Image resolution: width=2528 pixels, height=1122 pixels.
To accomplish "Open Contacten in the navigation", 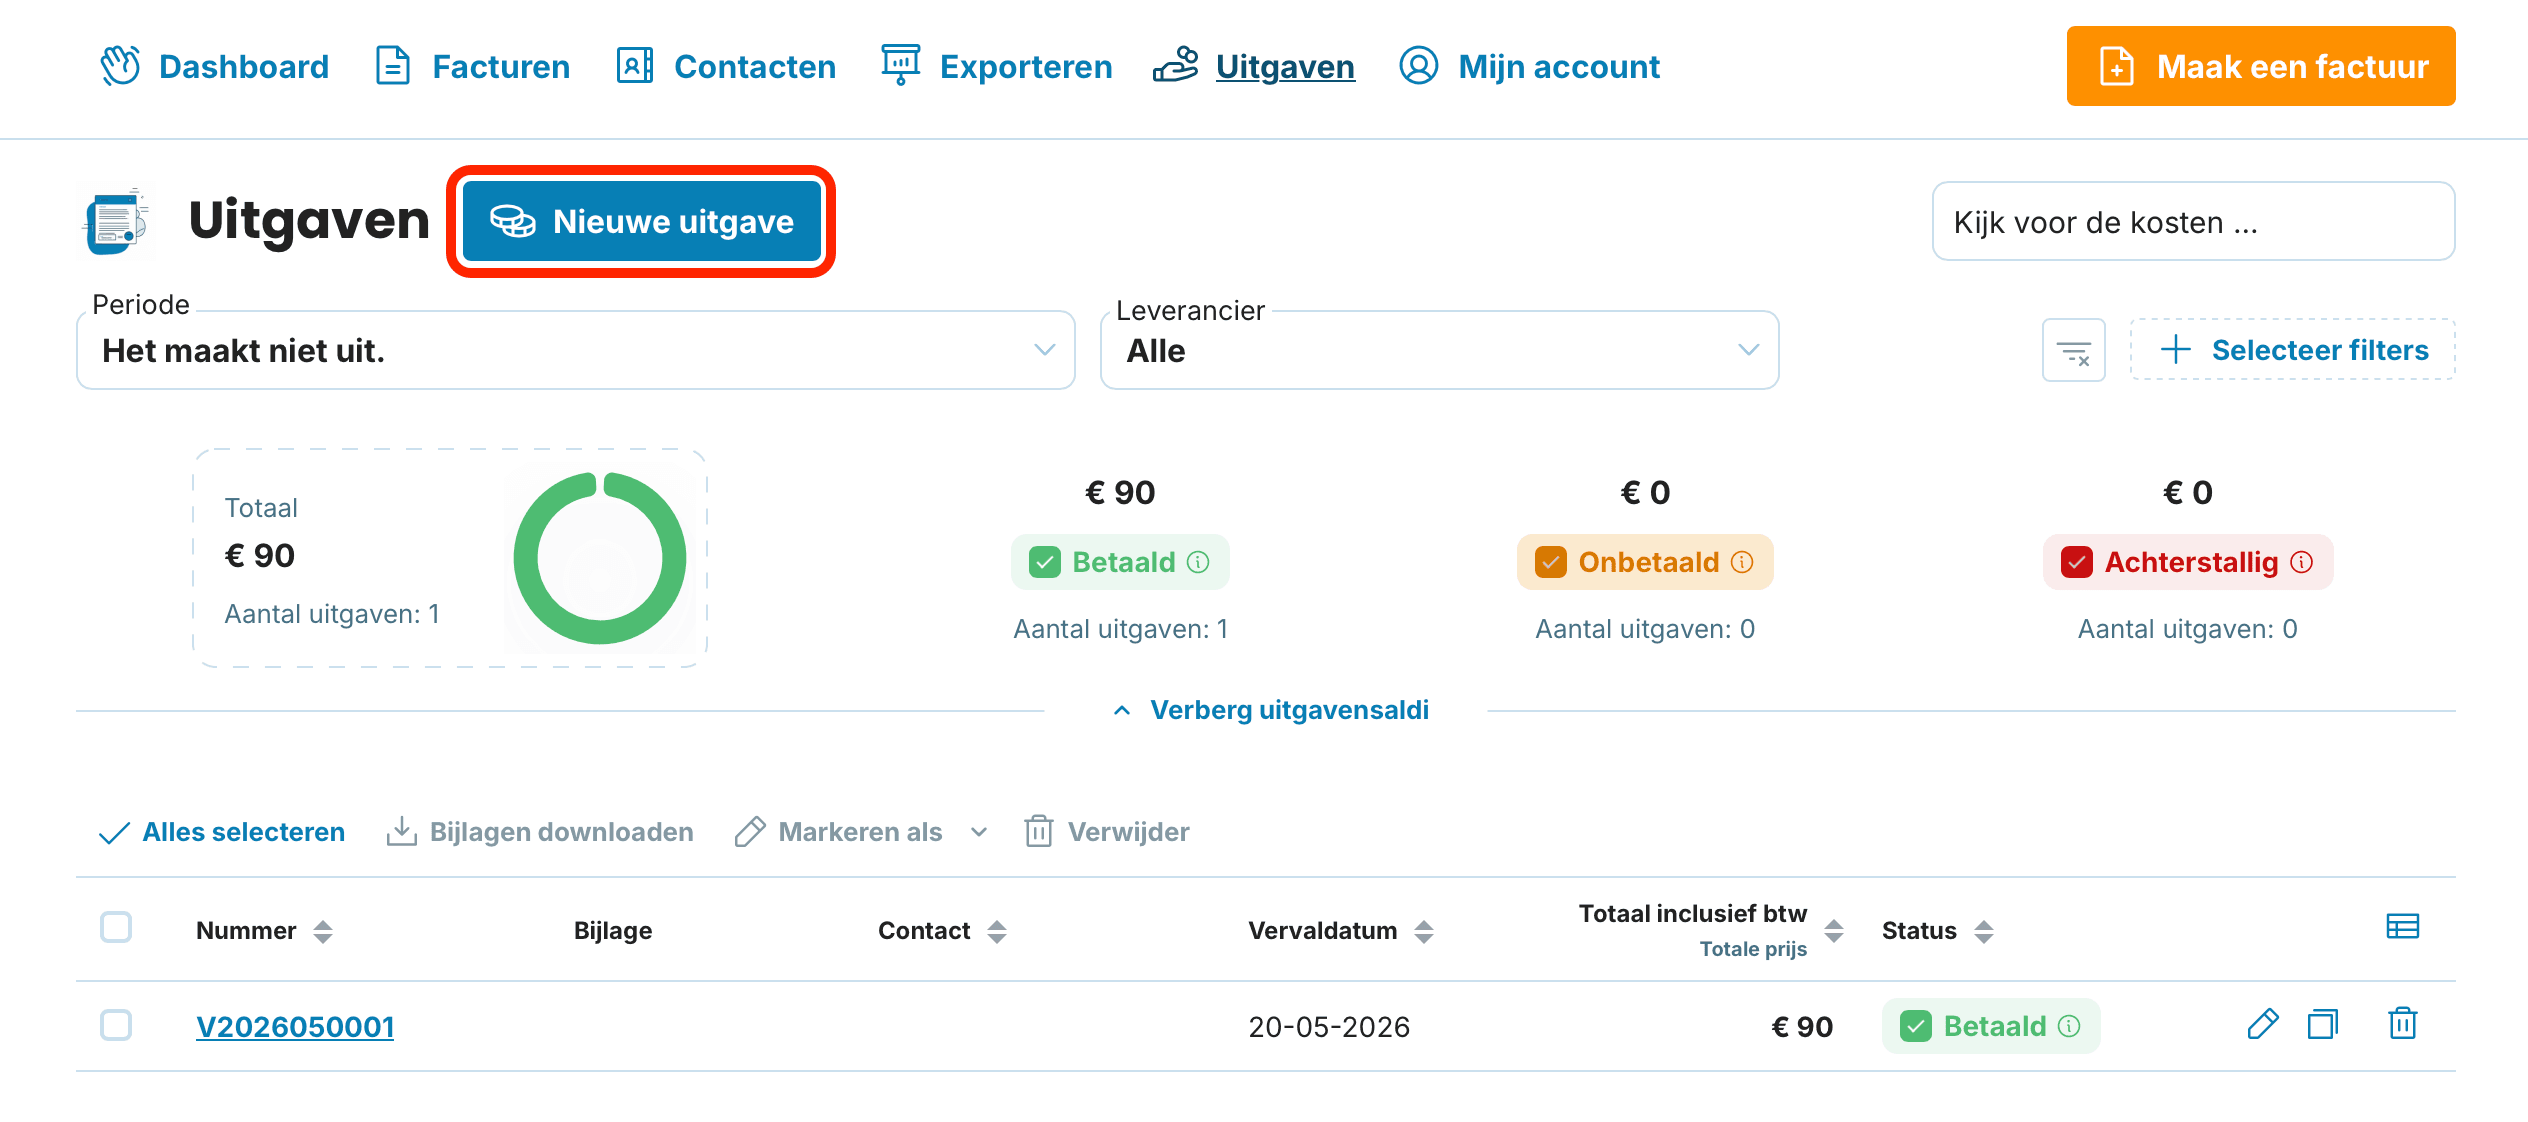I will click(726, 66).
